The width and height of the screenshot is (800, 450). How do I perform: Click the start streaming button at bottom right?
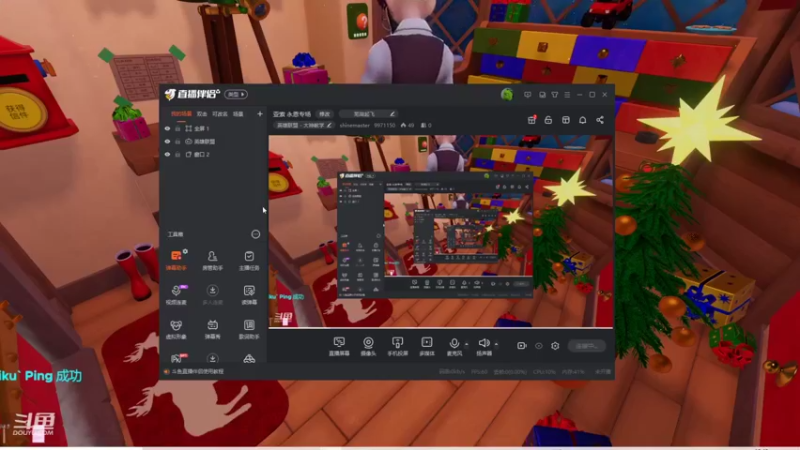tap(587, 346)
